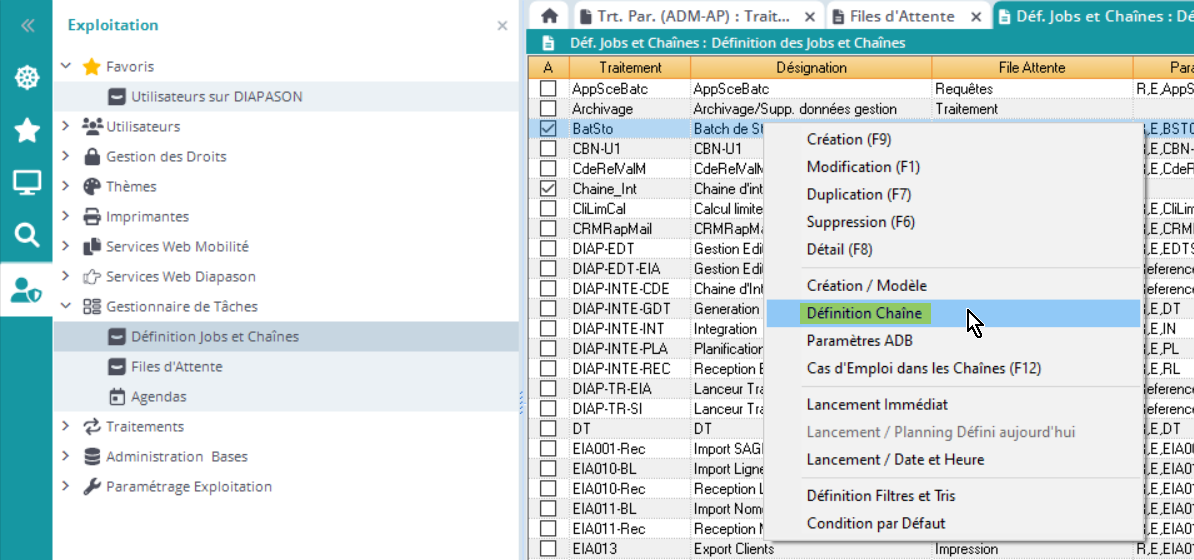The height and width of the screenshot is (560, 1194).
Task: Close the Exploitation panel with X
Action: click(x=502, y=26)
